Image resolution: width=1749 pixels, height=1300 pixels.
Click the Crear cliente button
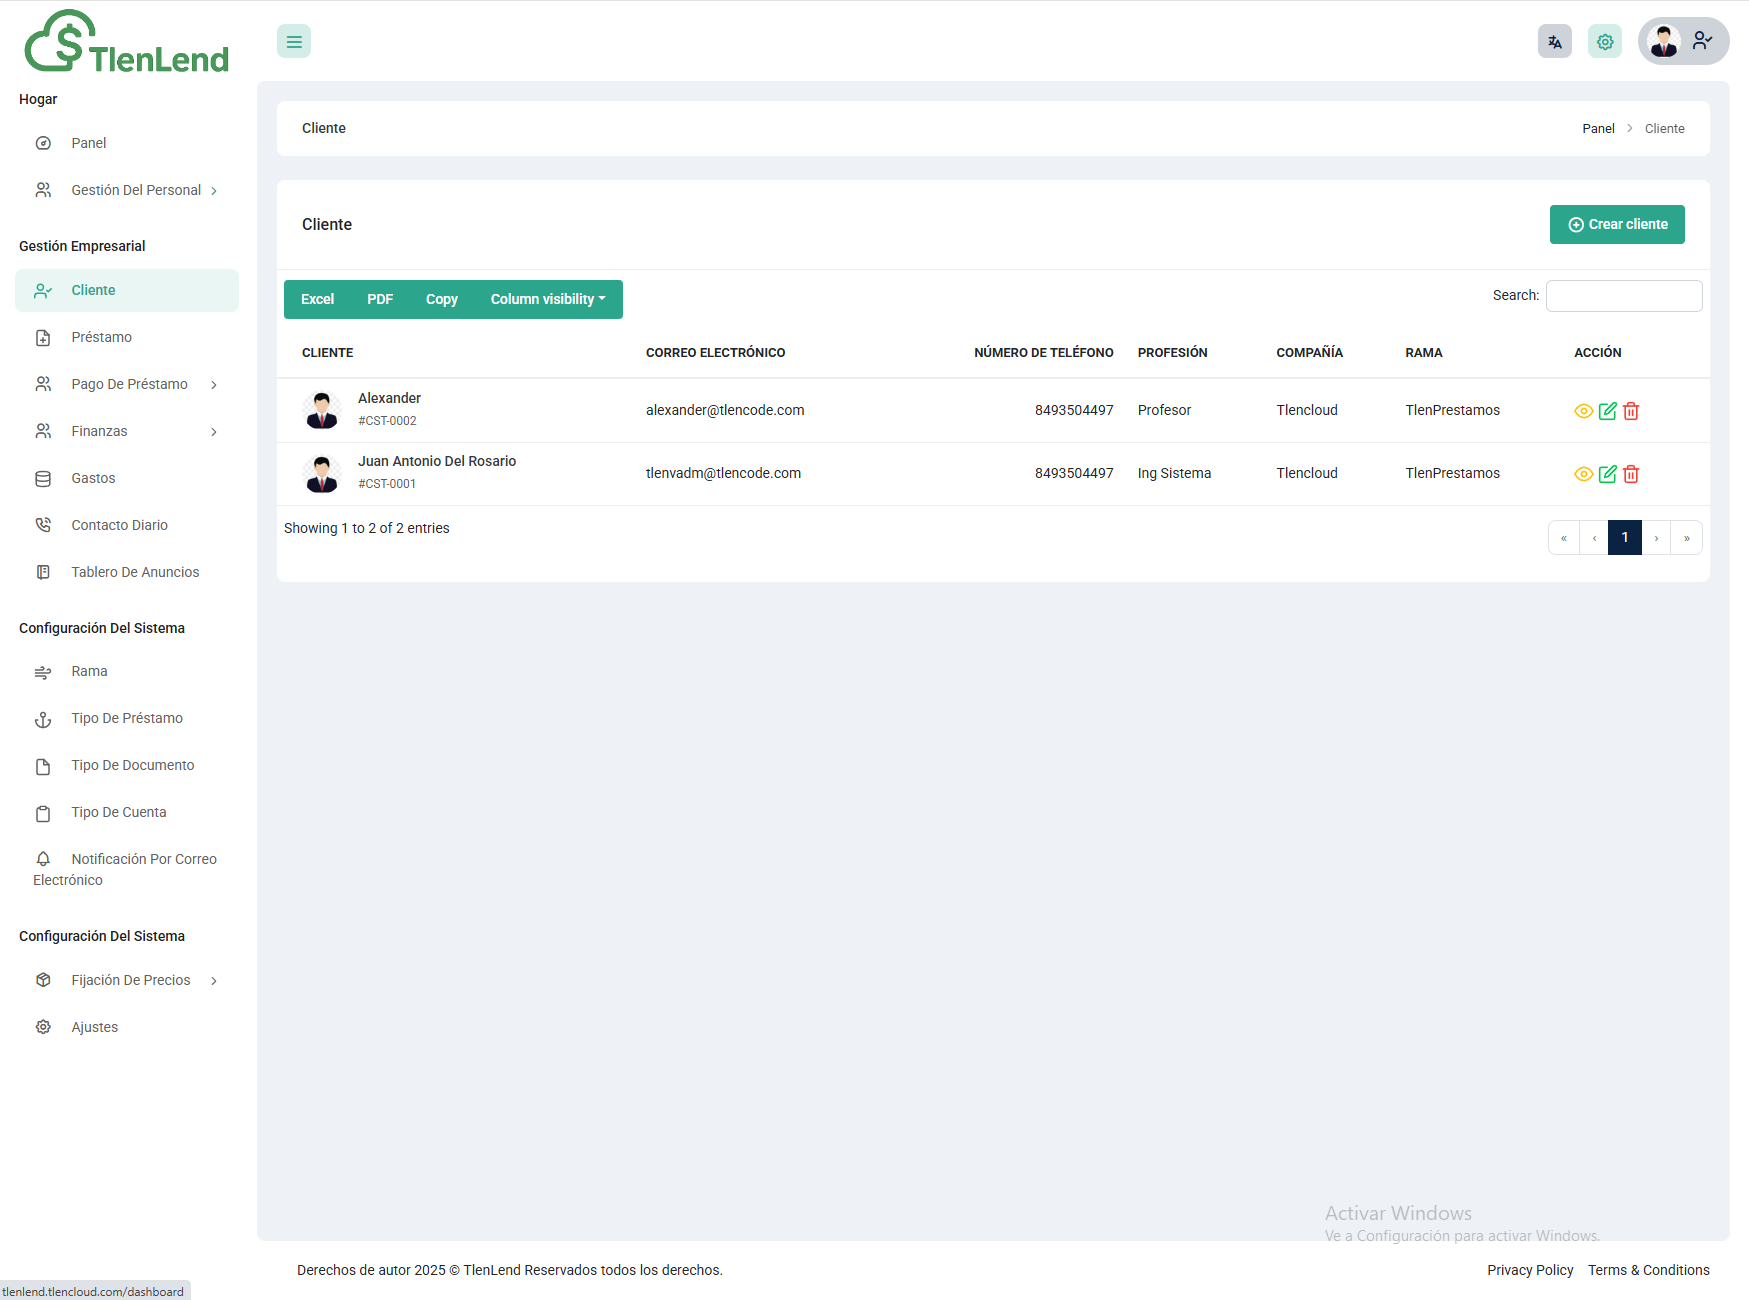1616,224
